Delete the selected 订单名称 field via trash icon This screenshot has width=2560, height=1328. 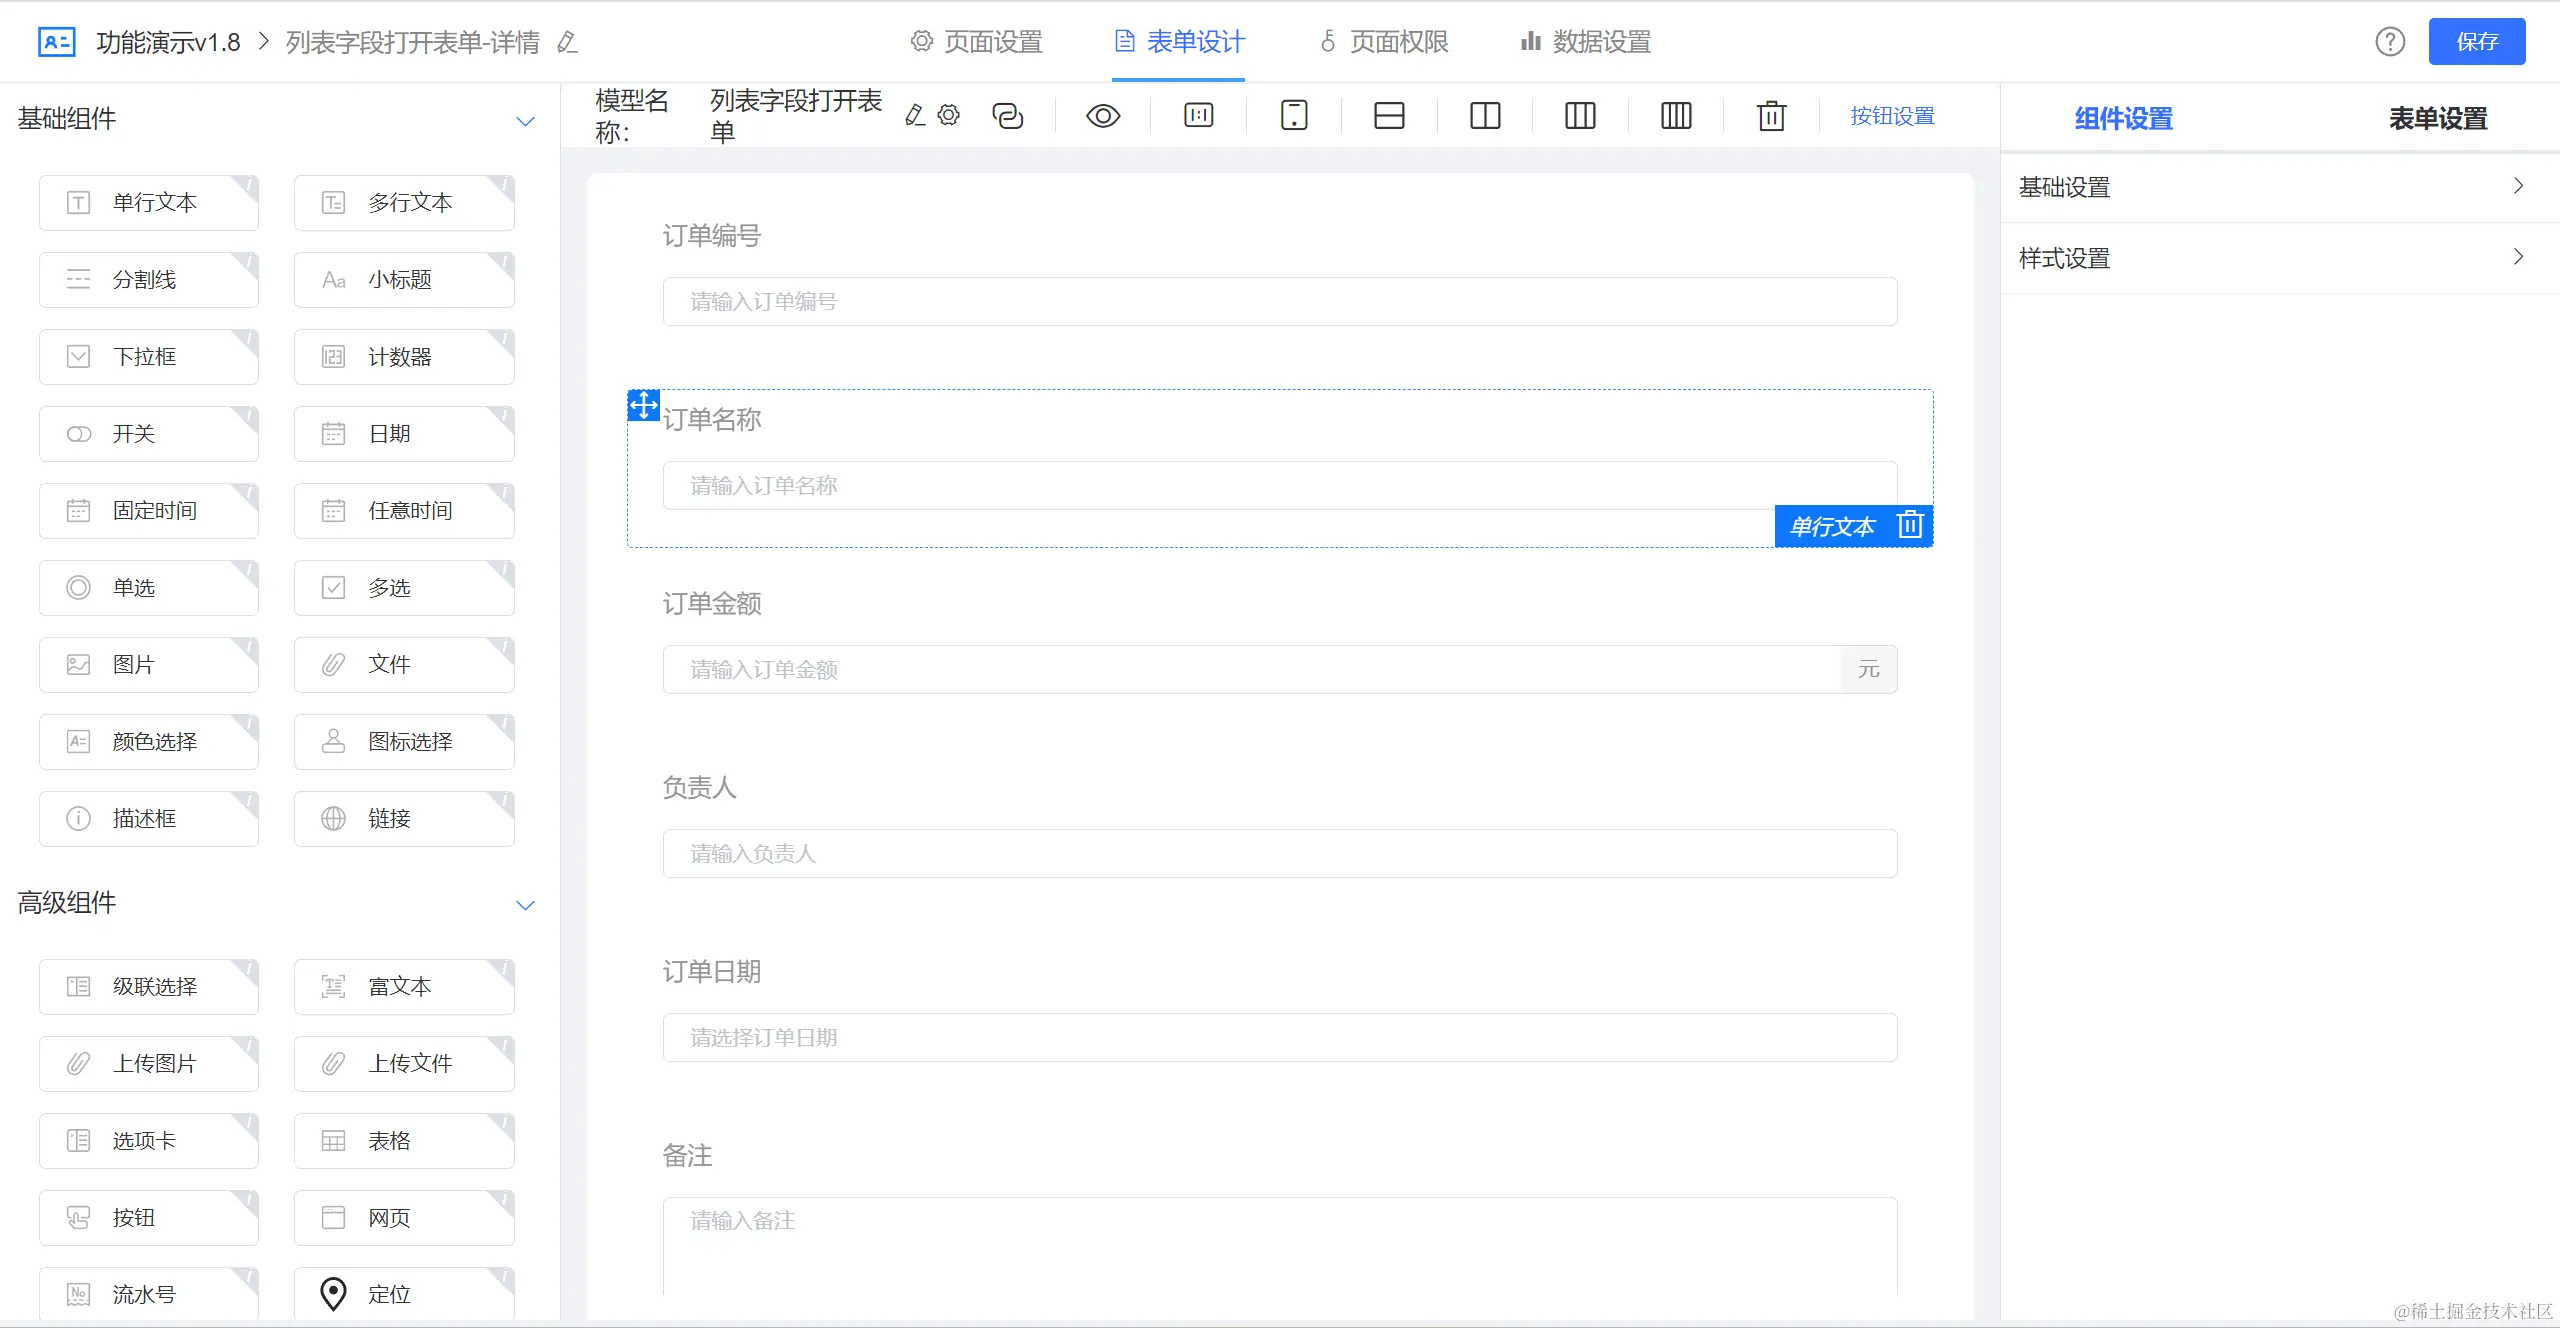point(1910,525)
